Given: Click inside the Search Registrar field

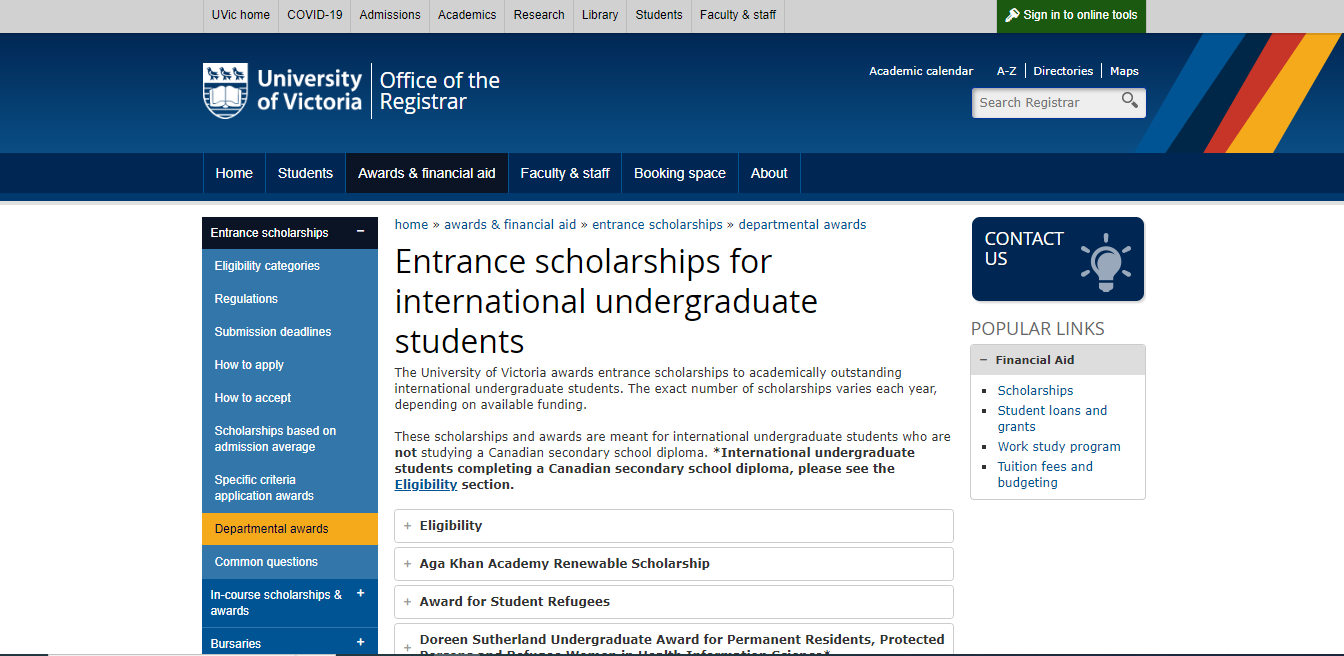Looking at the screenshot, I should pos(1045,103).
